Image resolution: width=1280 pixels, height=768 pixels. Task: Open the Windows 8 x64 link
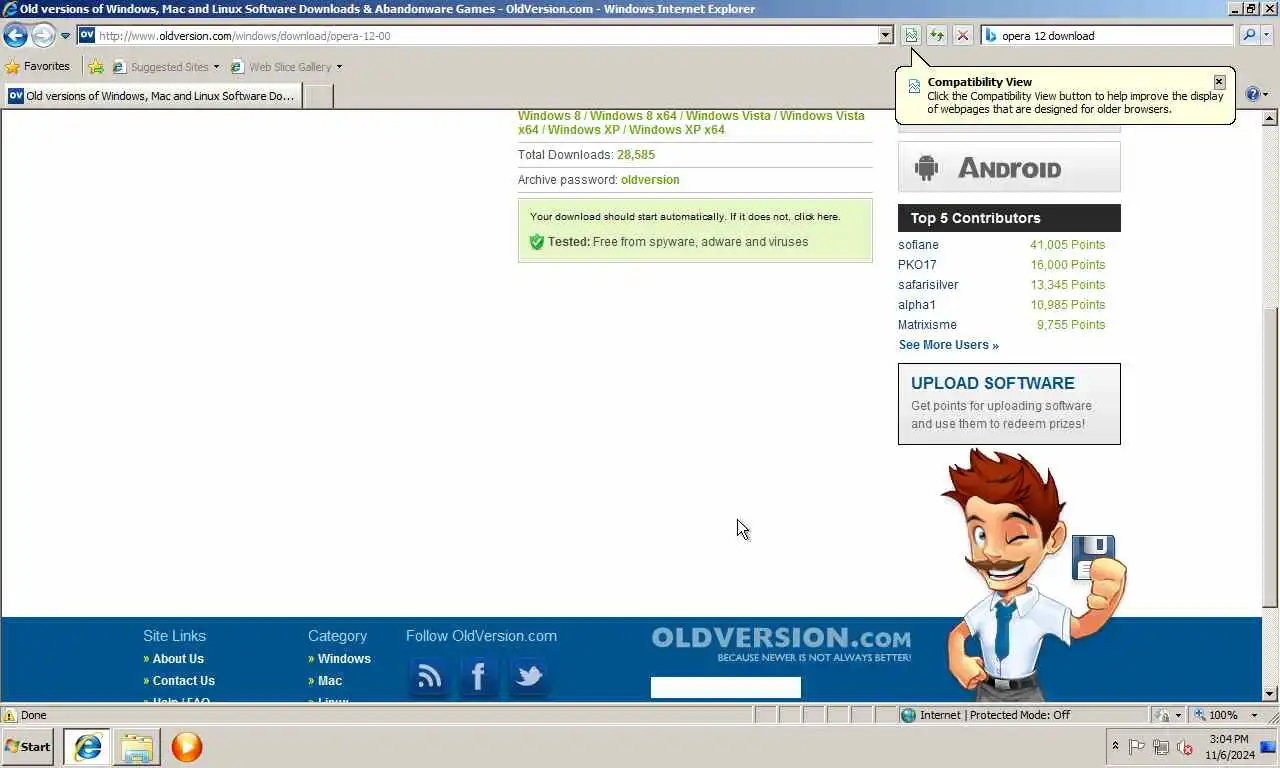(633, 116)
